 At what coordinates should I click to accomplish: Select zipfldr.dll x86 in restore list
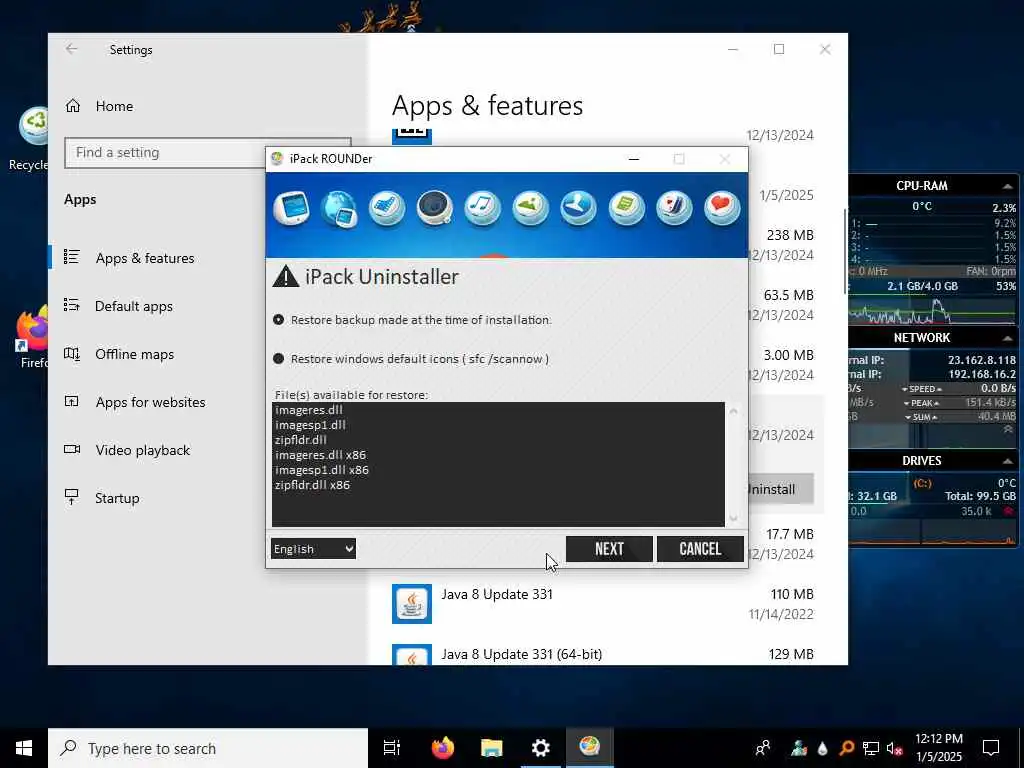[312, 485]
